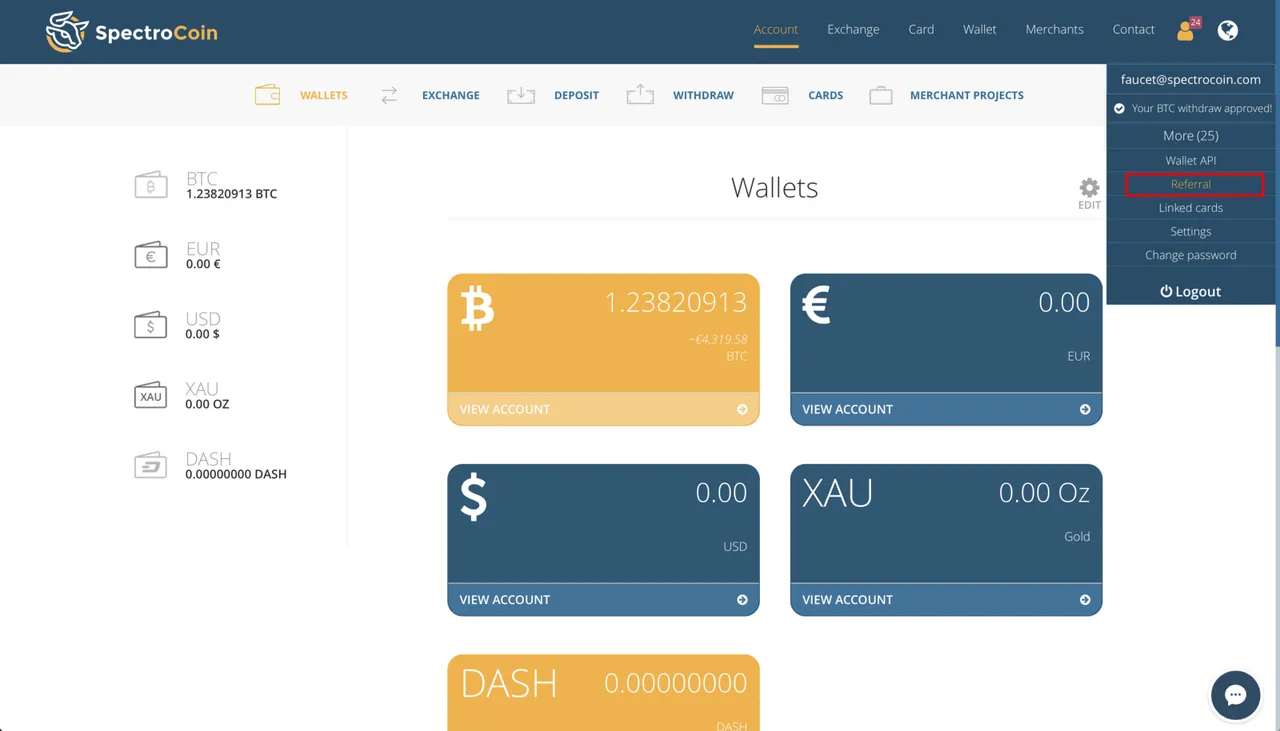Image resolution: width=1280 pixels, height=731 pixels.
Task: Open the Merchants top menu
Action: pyautogui.click(x=1054, y=30)
